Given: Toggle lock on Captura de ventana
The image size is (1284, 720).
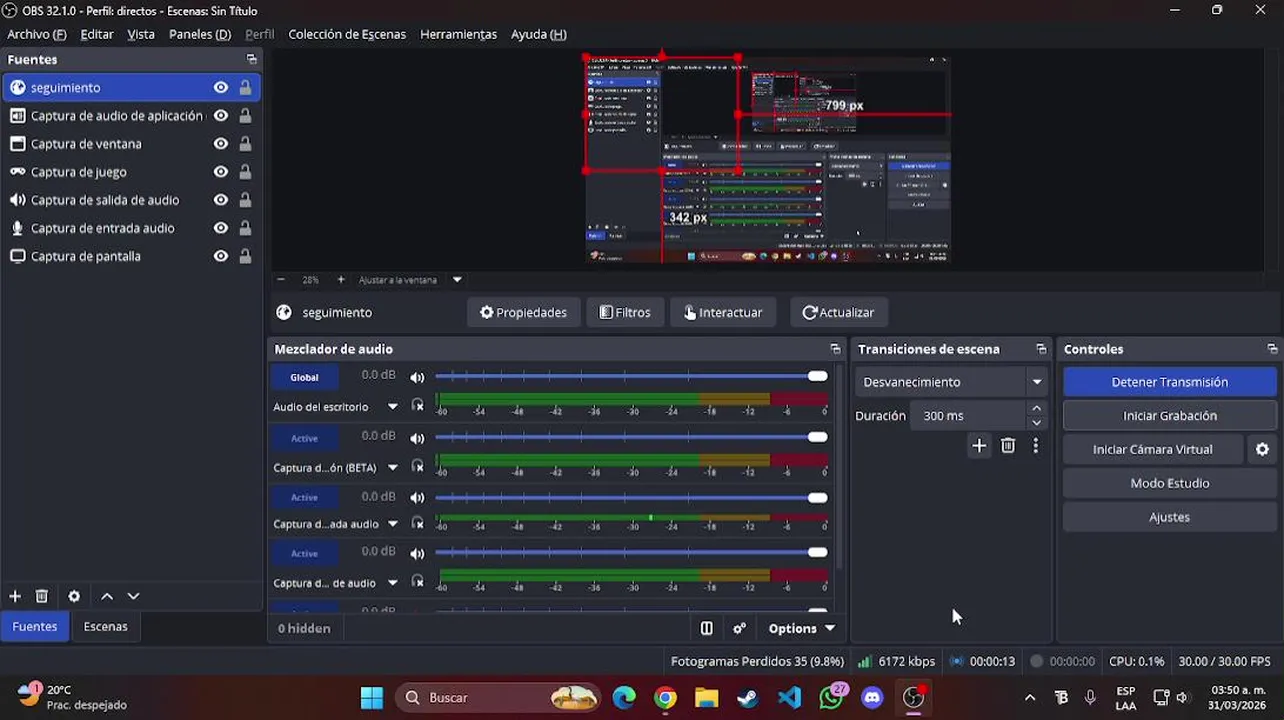Looking at the screenshot, I should click(x=245, y=144).
